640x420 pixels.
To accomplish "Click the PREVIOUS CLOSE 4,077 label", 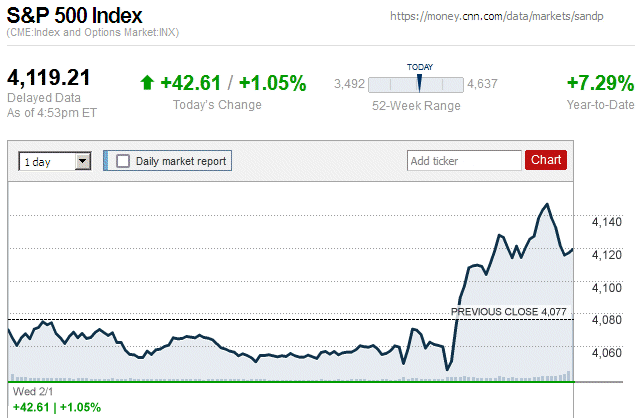I will pyautogui.click(x=509, y=312).
